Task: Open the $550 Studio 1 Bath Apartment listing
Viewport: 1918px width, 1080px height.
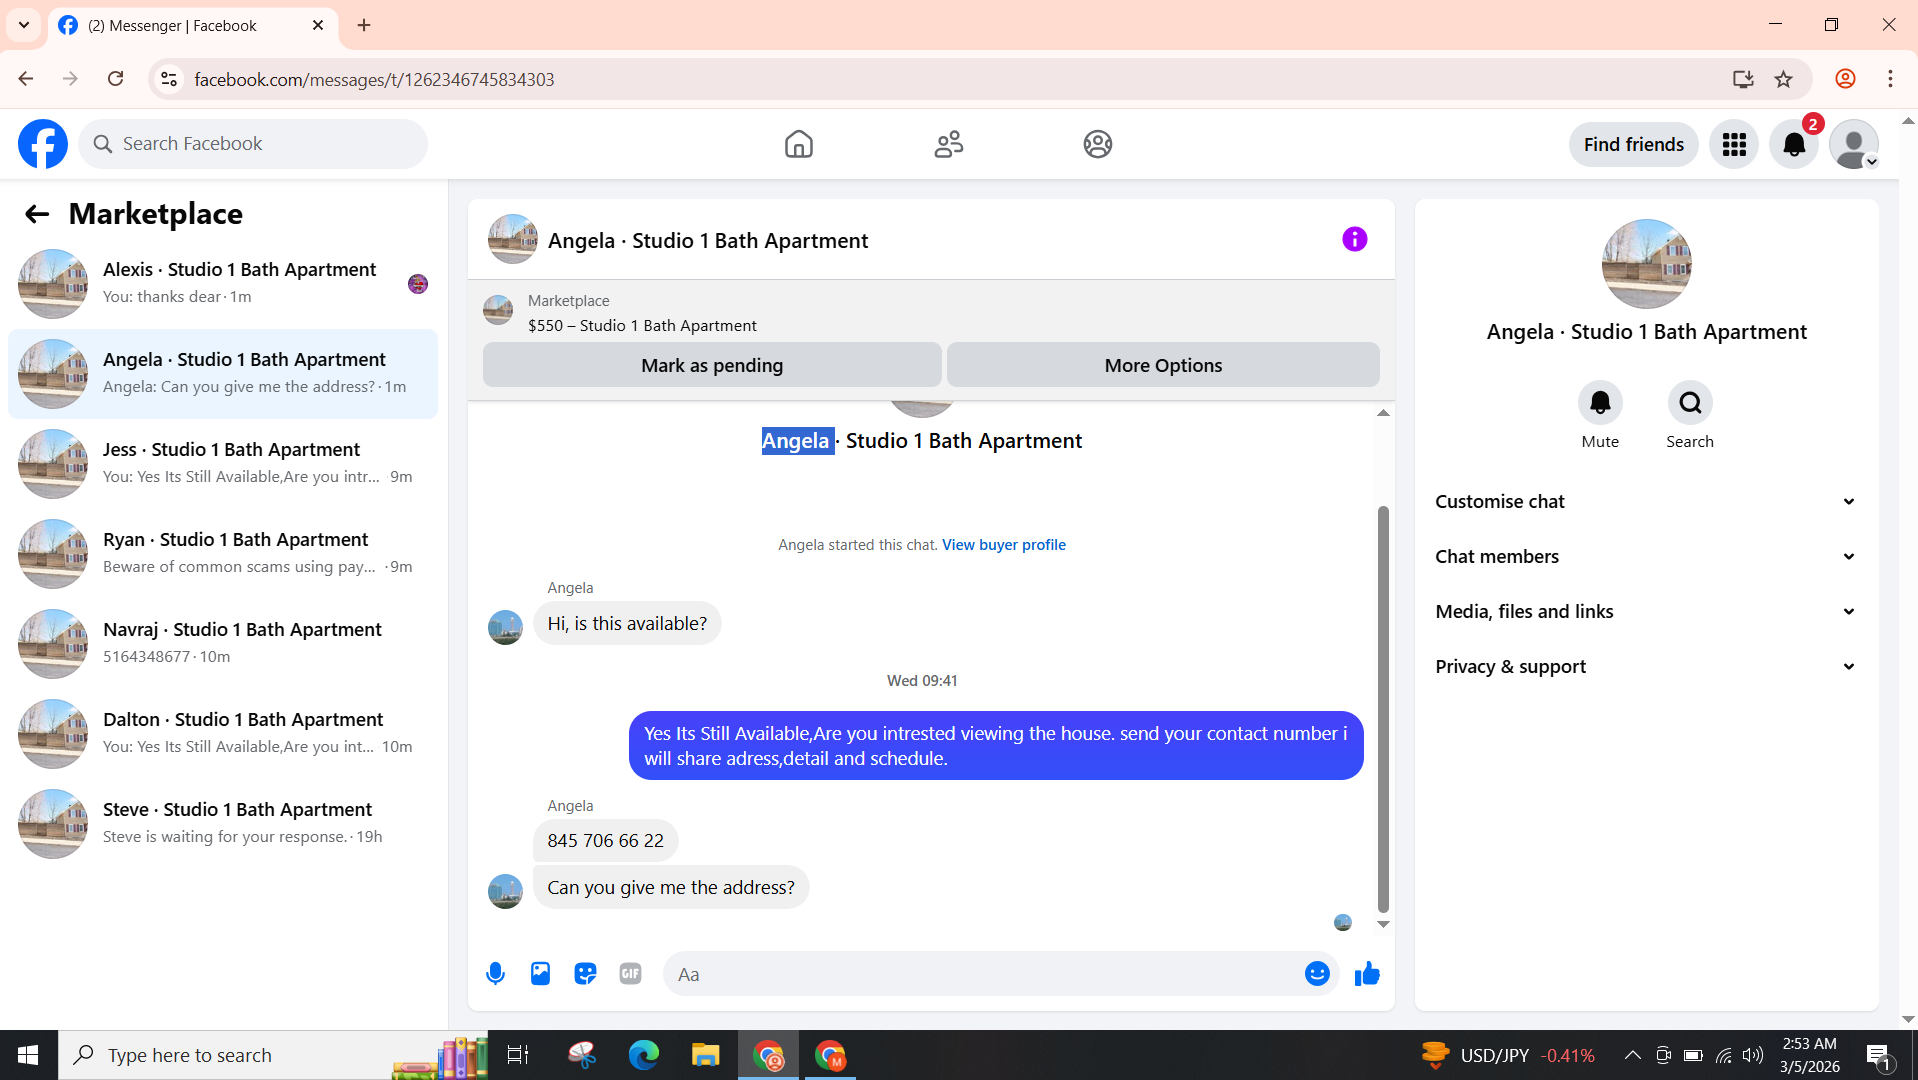Action: 642,326
